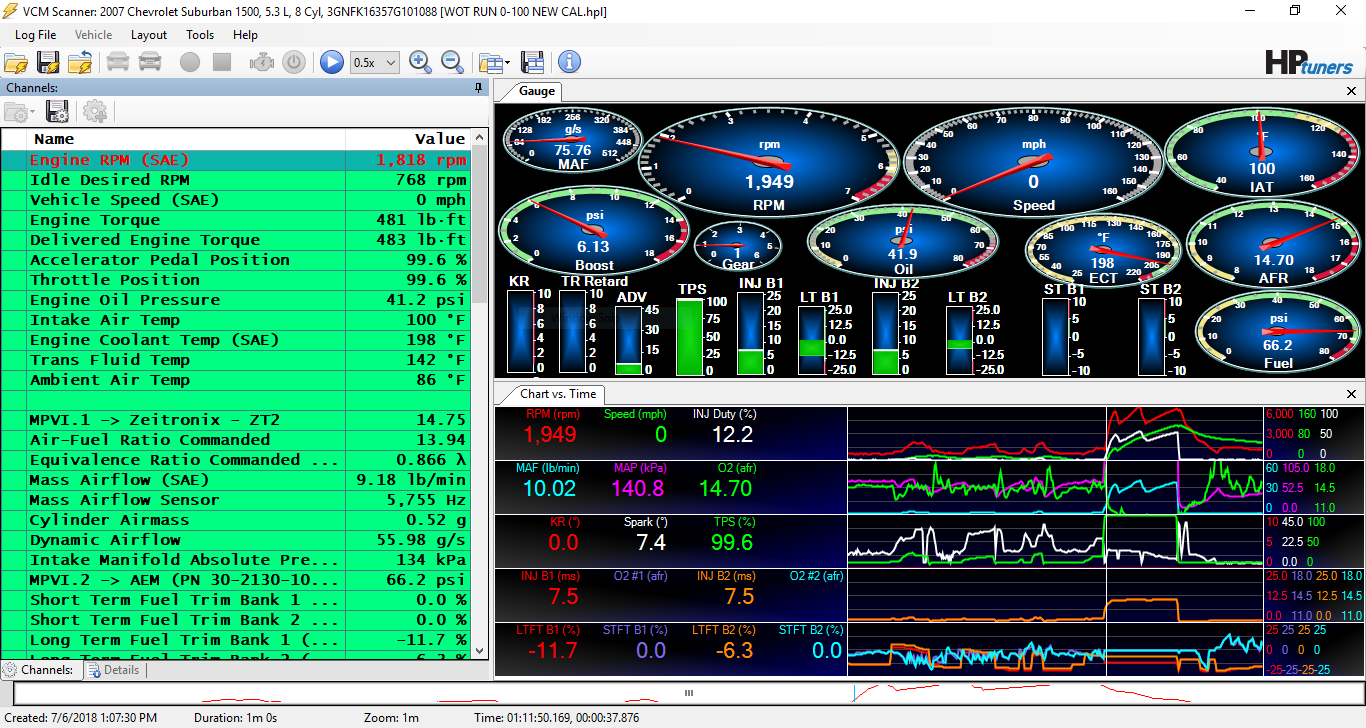The height and width of the screenshot is (728, 1366).
Task: Select the Chart vs. Time tab
Action: [x=557, y=394]
